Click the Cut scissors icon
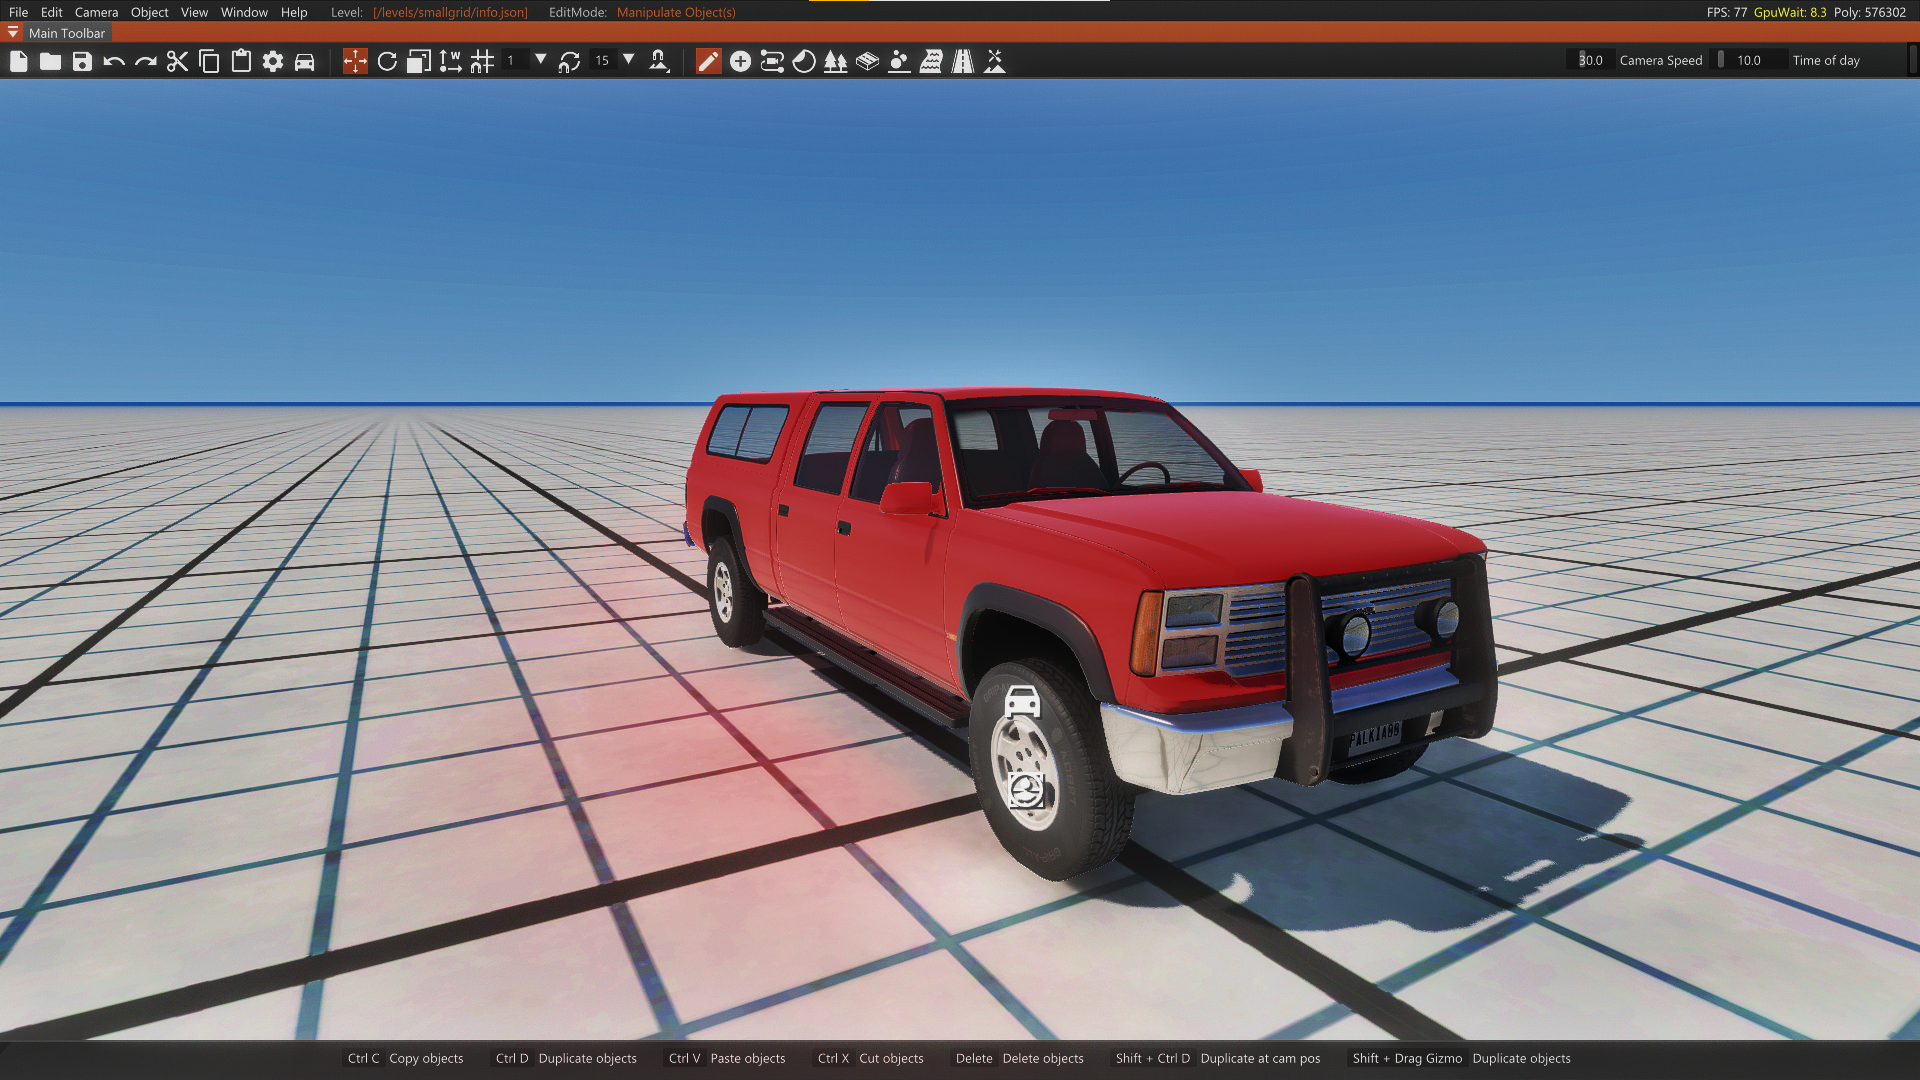The image size is (1920, 1080). (177, 62)
